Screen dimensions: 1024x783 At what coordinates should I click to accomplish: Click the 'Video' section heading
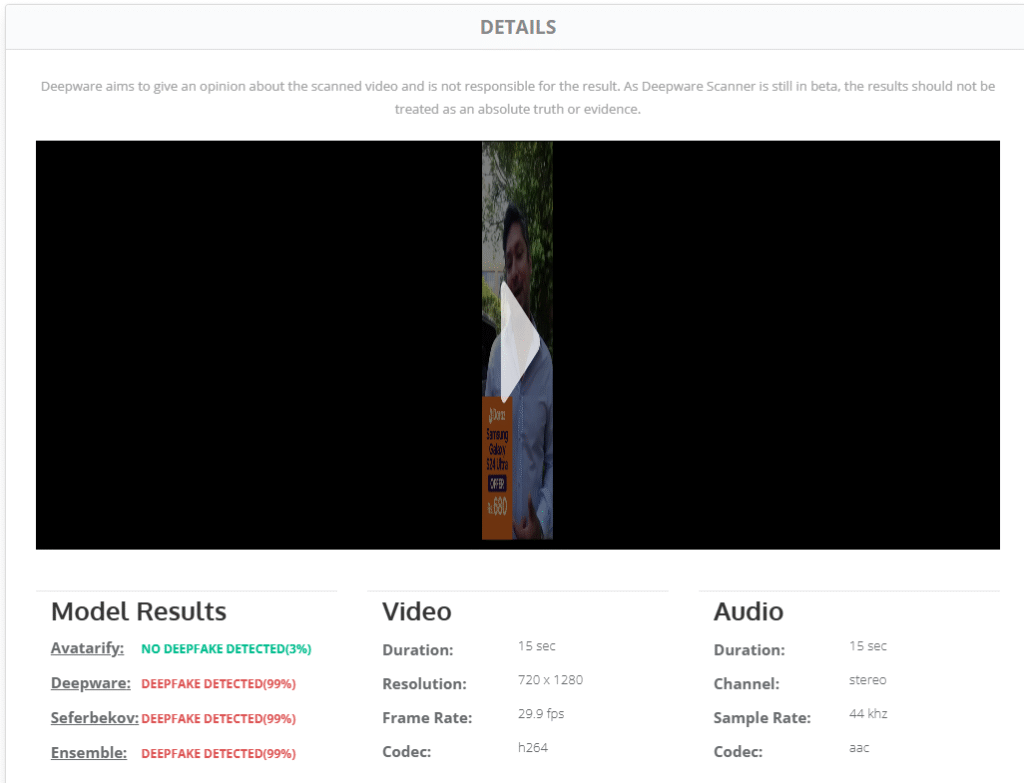417,612
